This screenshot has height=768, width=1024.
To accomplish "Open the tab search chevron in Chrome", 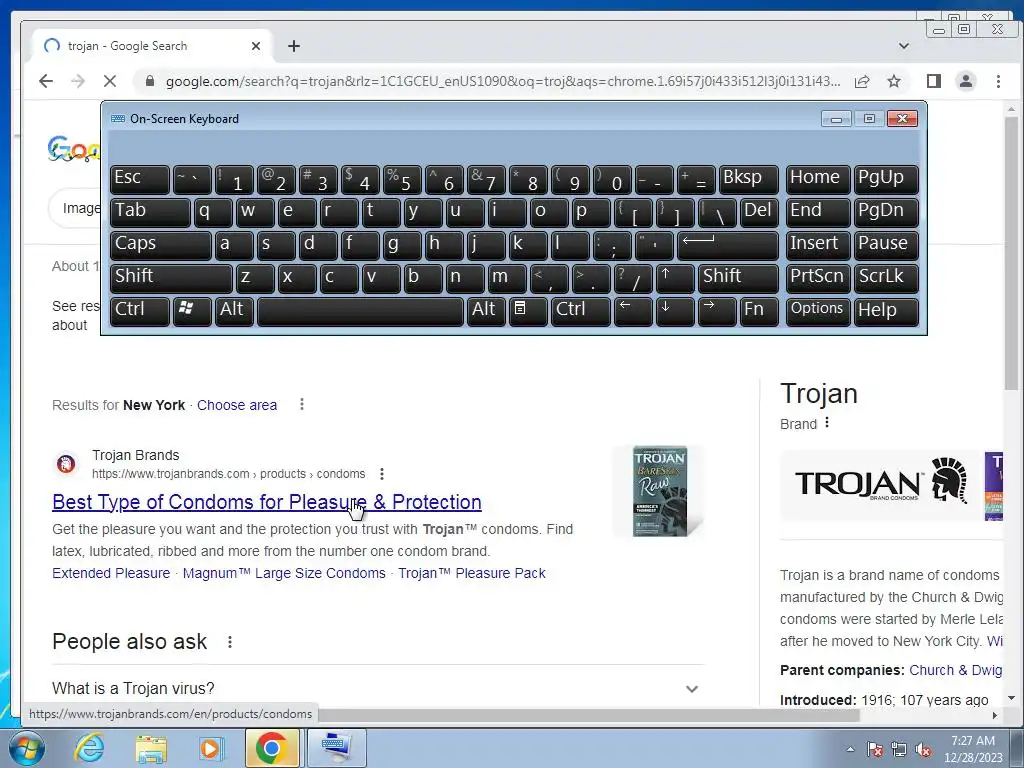I will tap(904, 46).
